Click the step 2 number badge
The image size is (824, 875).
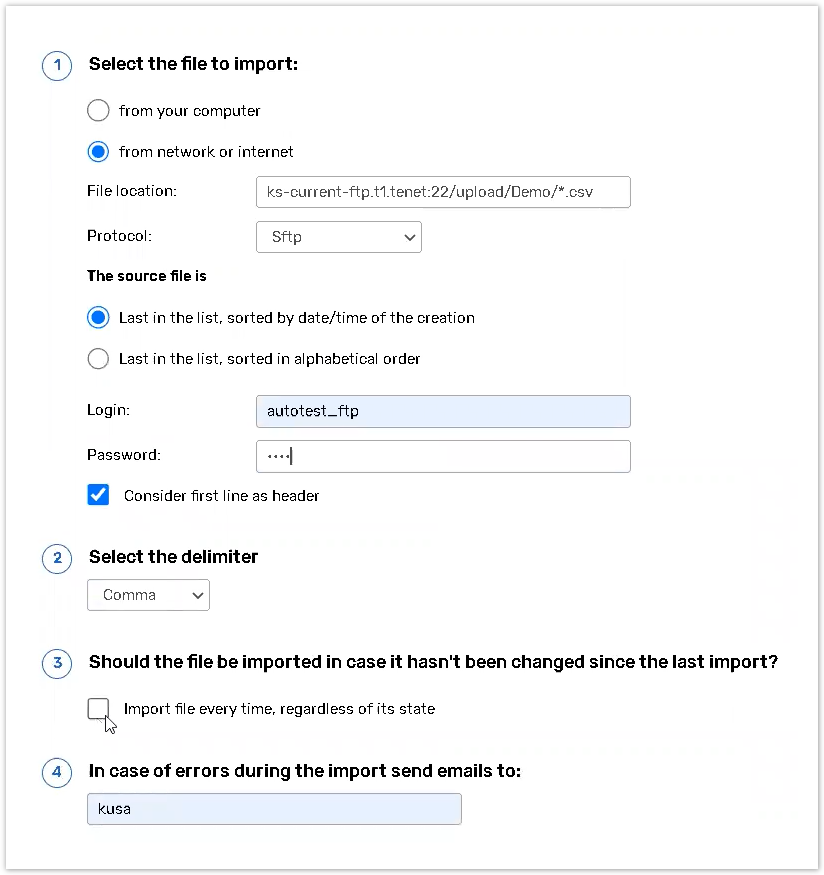coord(57,558)
